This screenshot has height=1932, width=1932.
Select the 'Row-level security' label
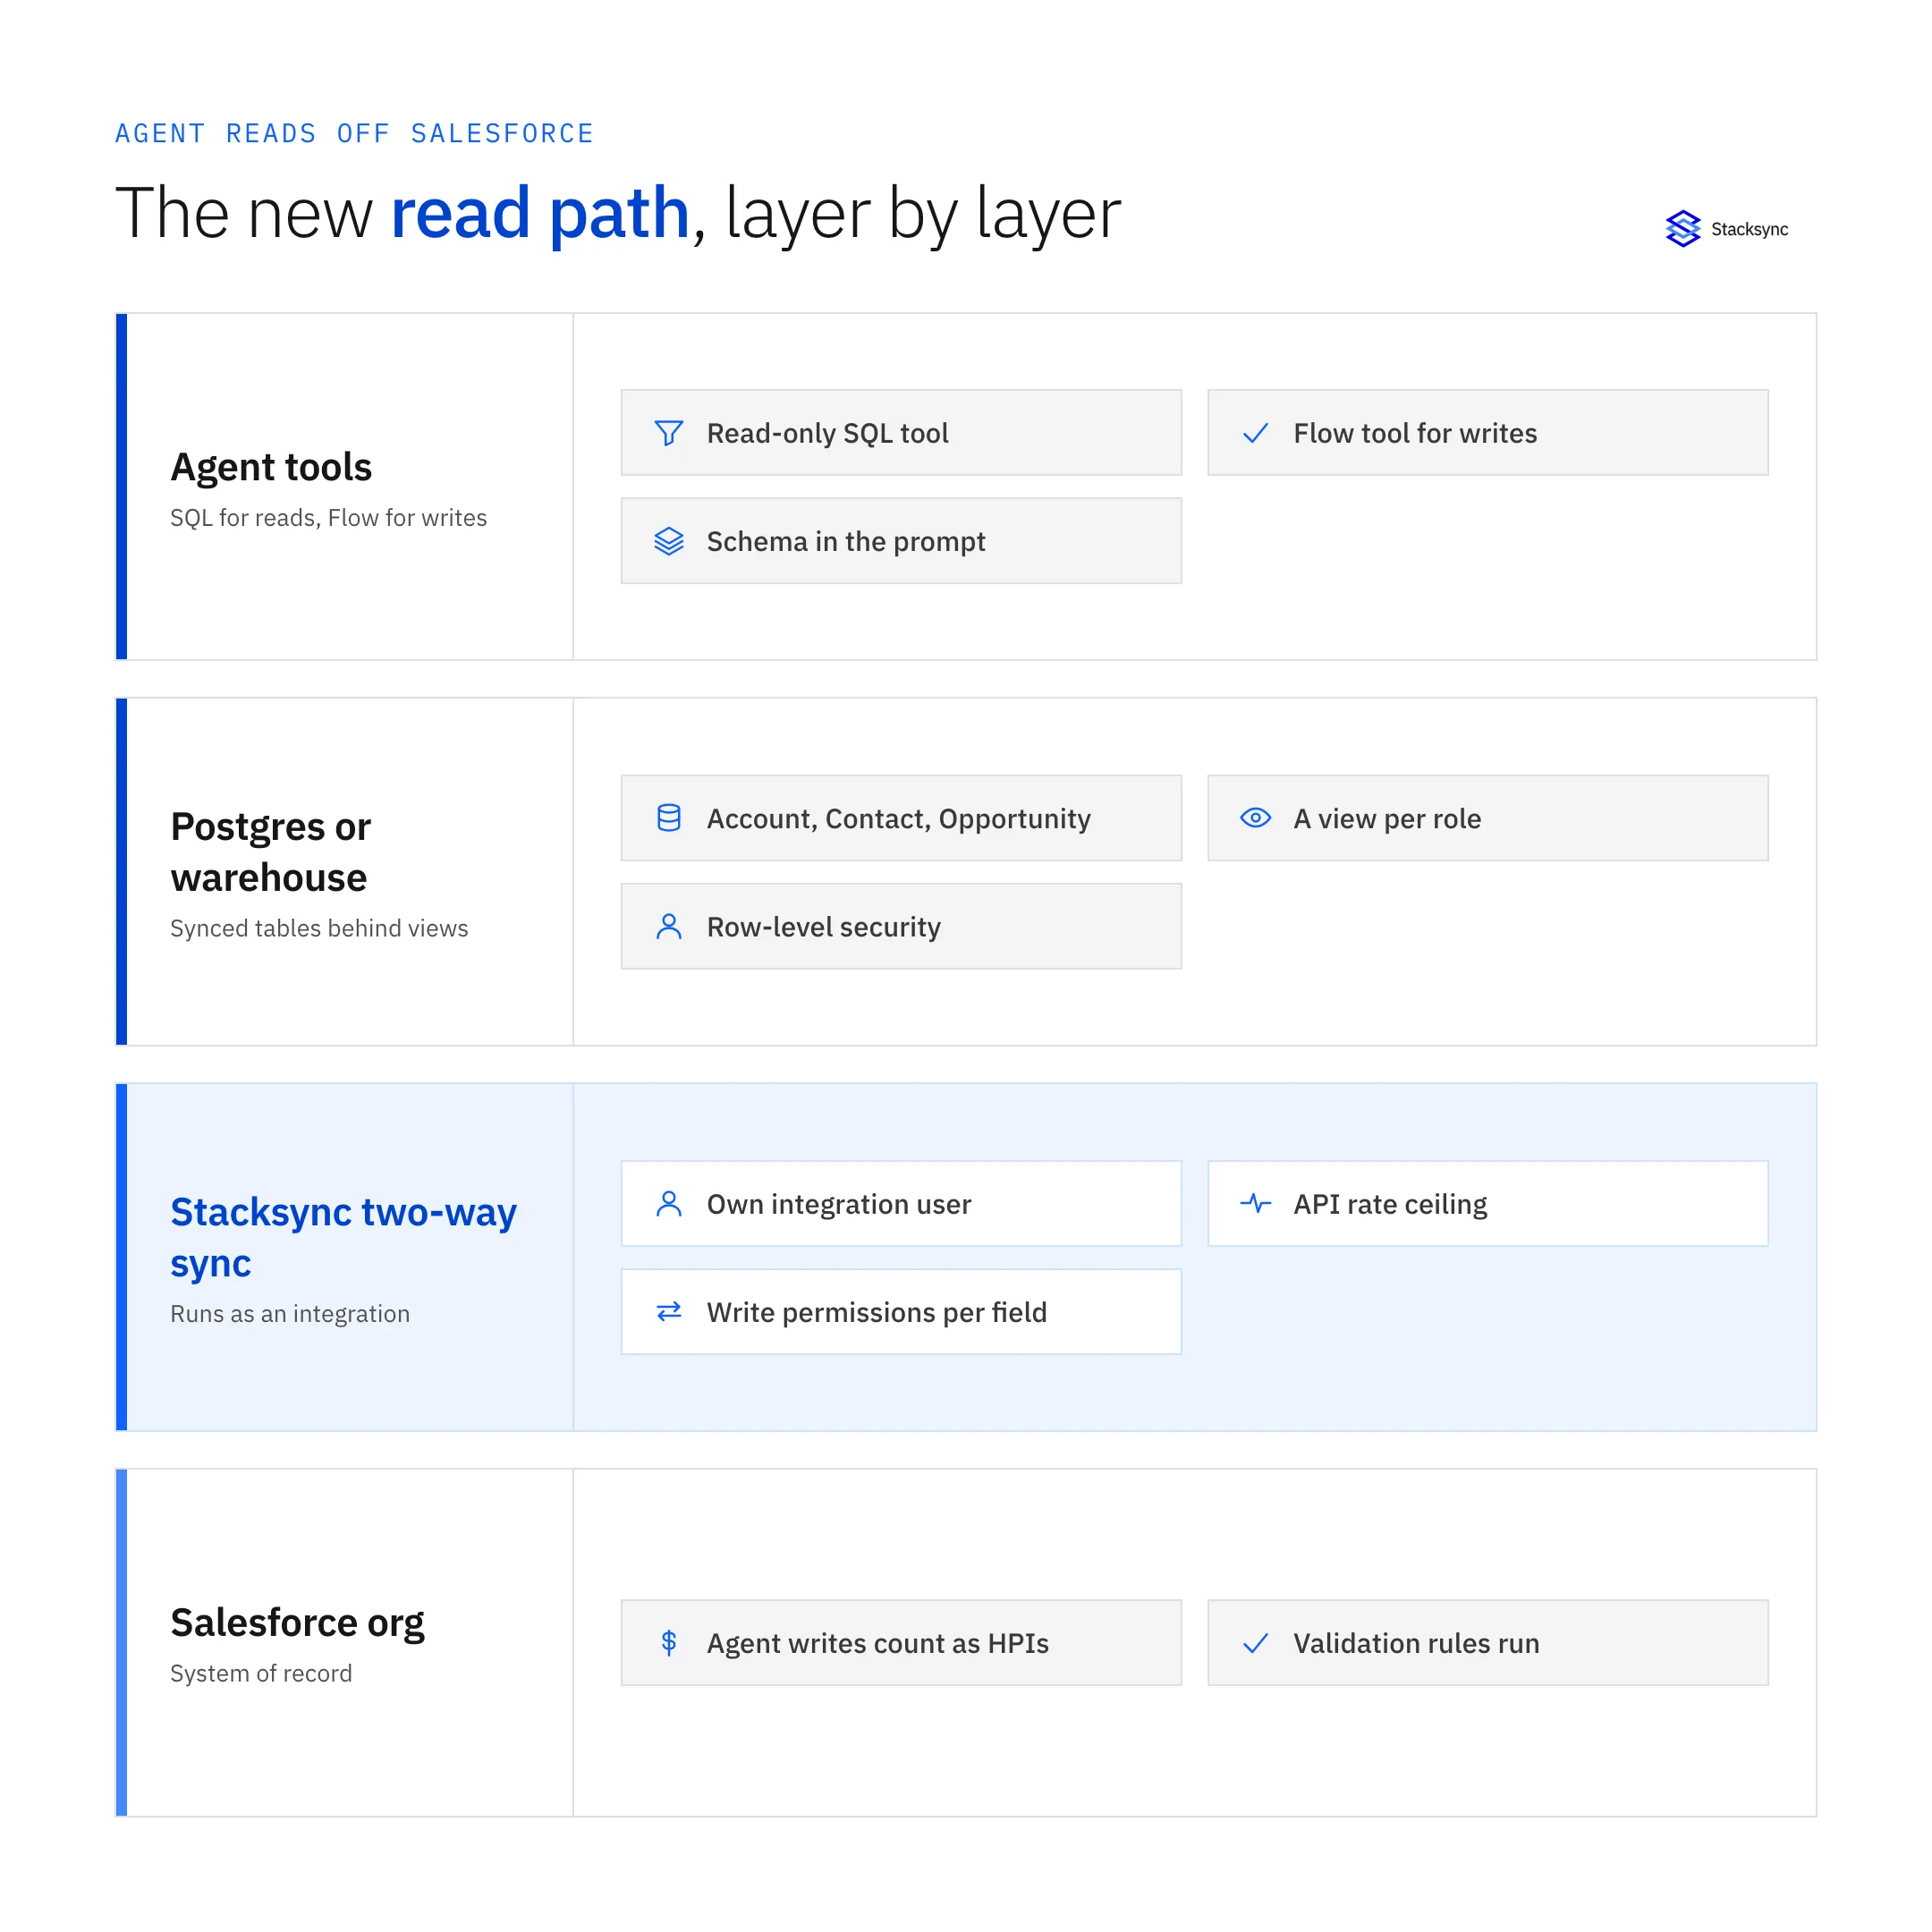click(x=823, y=927)
